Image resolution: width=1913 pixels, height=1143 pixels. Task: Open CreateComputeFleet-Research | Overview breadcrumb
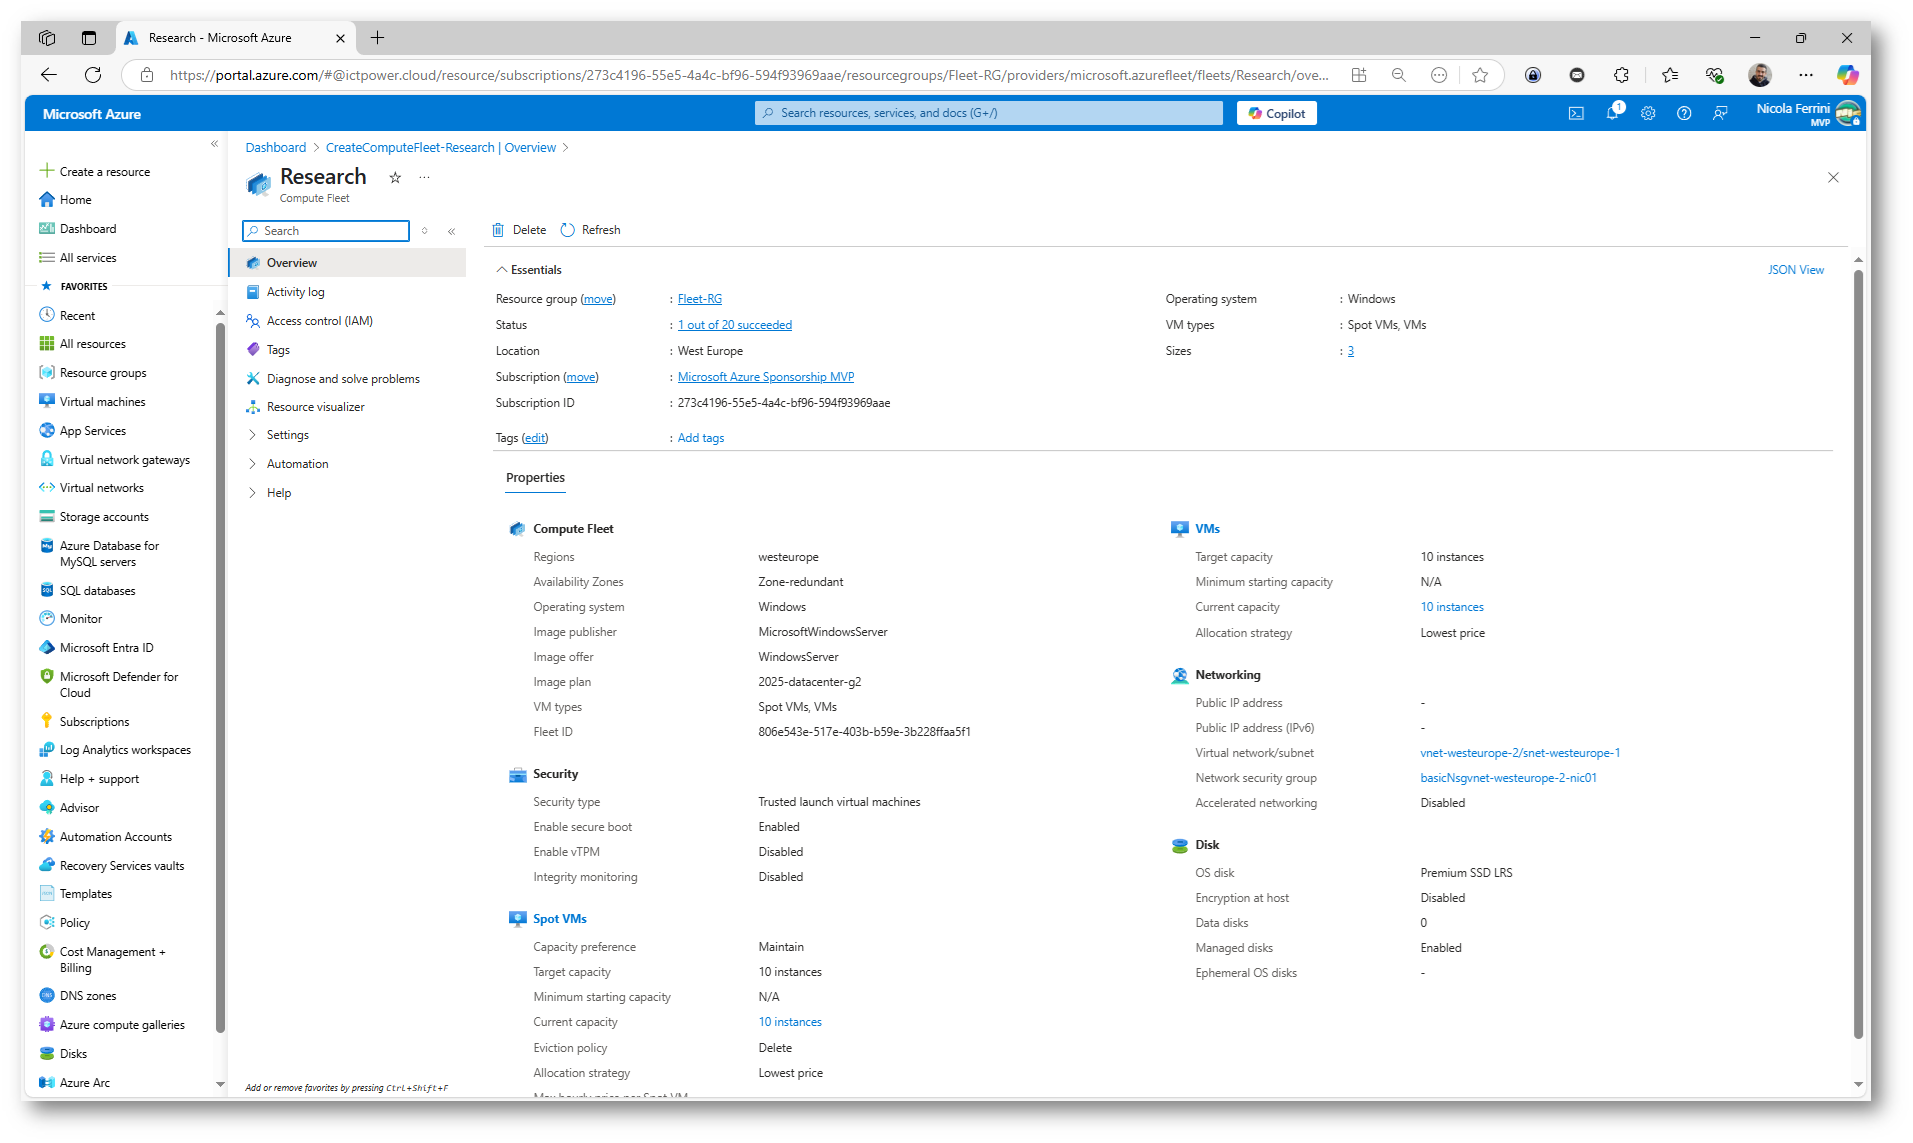coord(440,148)
